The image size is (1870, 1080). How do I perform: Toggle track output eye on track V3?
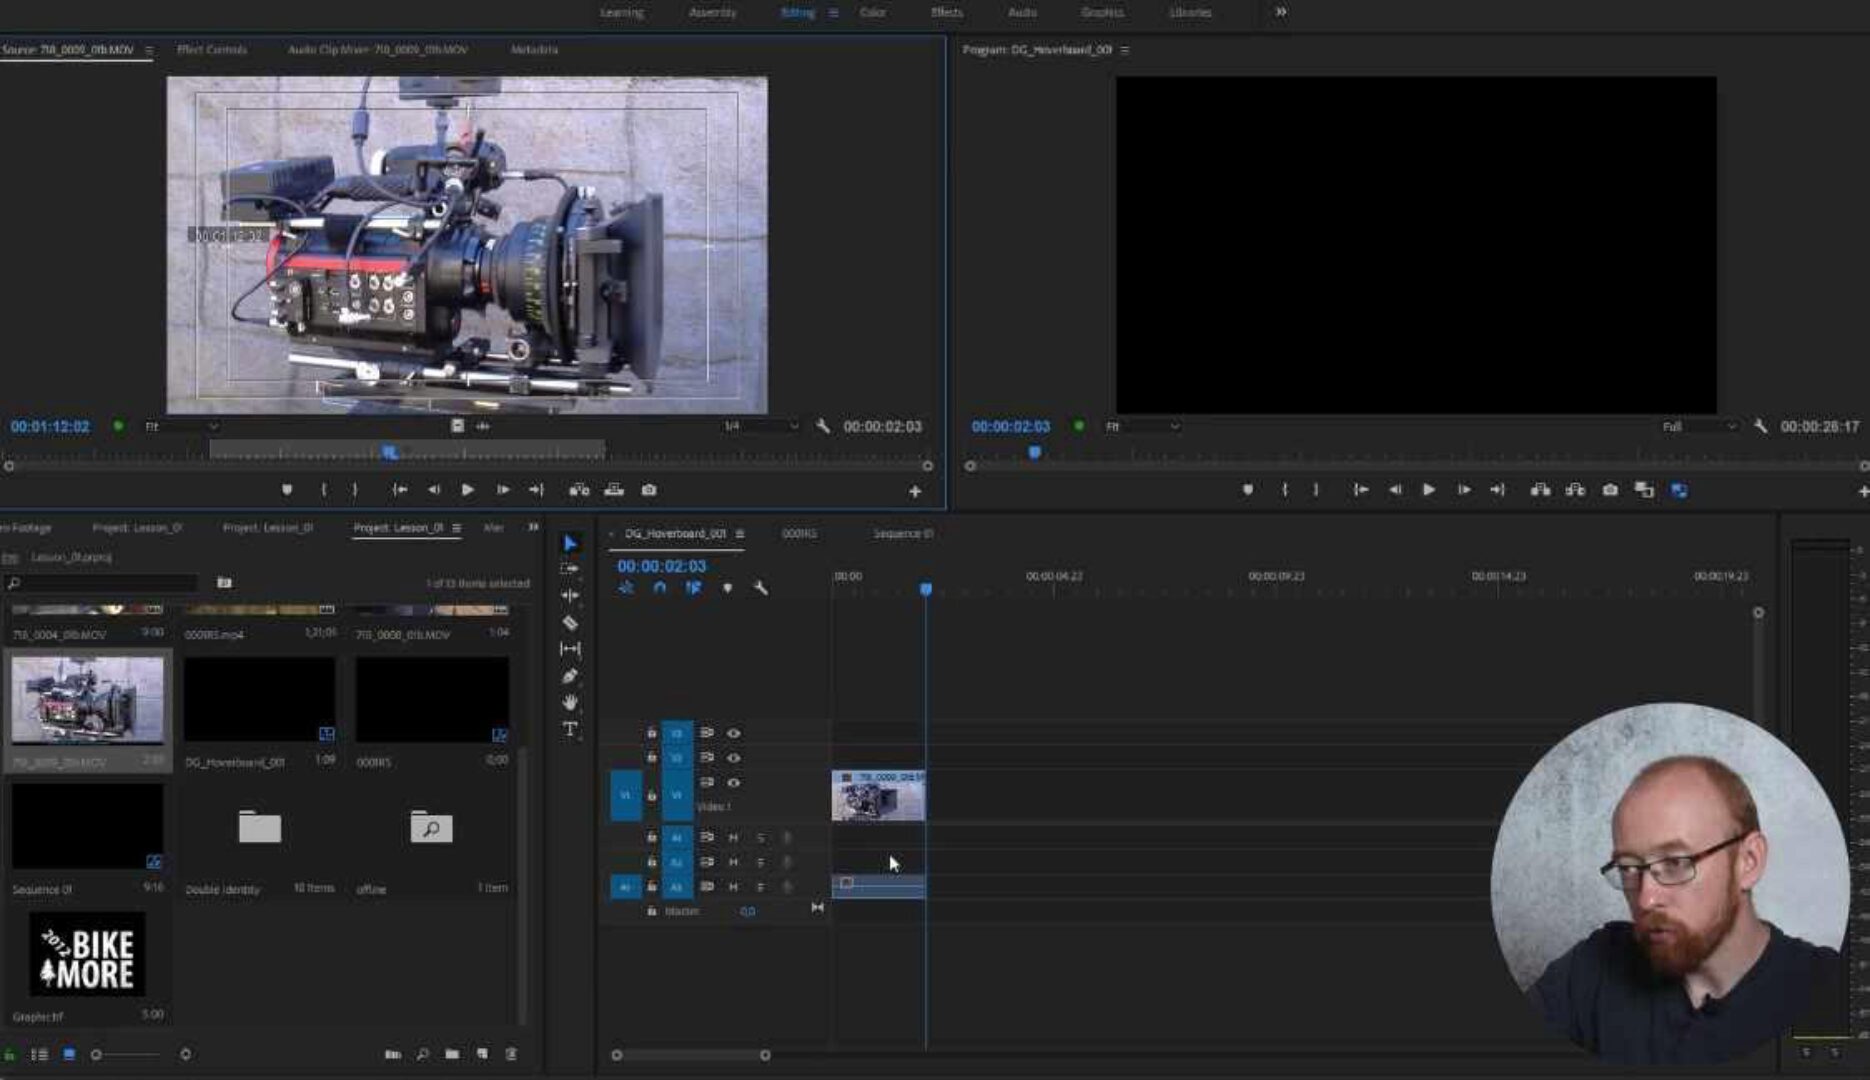tap(734, 733)
